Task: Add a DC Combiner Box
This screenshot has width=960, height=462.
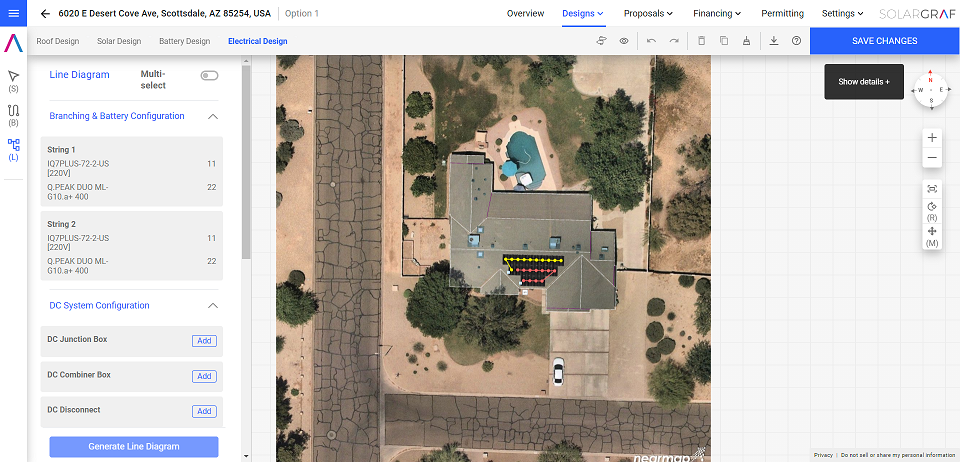Action: click(204, 376)
